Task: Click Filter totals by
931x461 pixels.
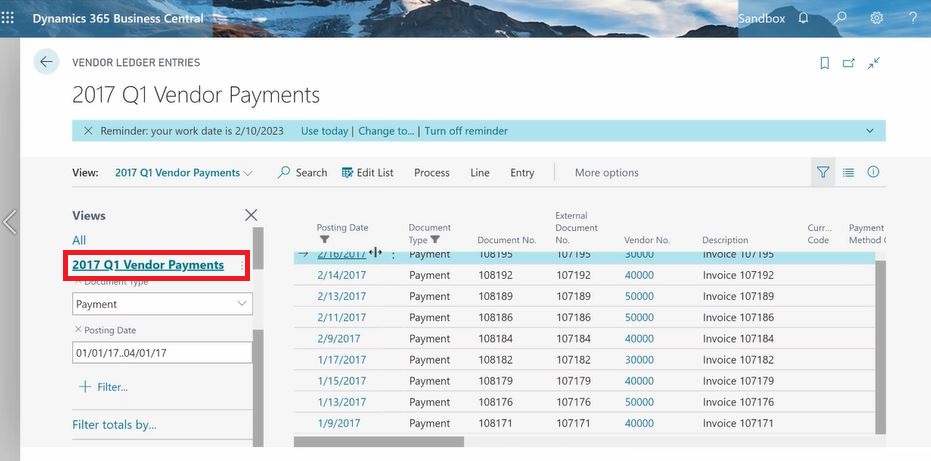Action: (114, 425)
